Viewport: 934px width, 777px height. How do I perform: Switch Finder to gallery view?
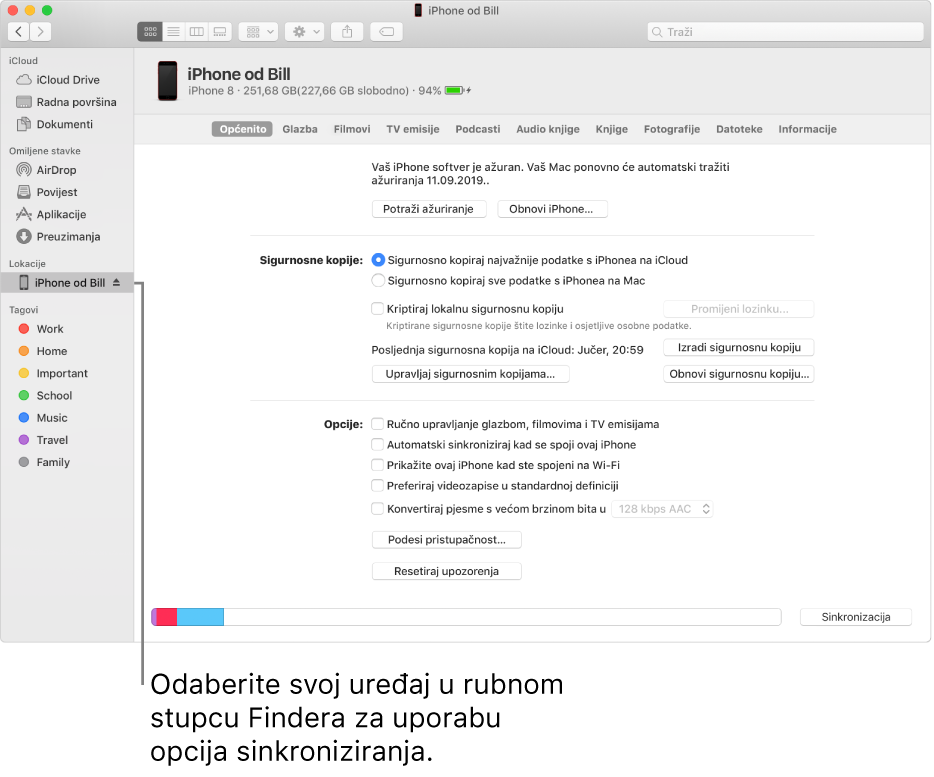tap(220, 32)
